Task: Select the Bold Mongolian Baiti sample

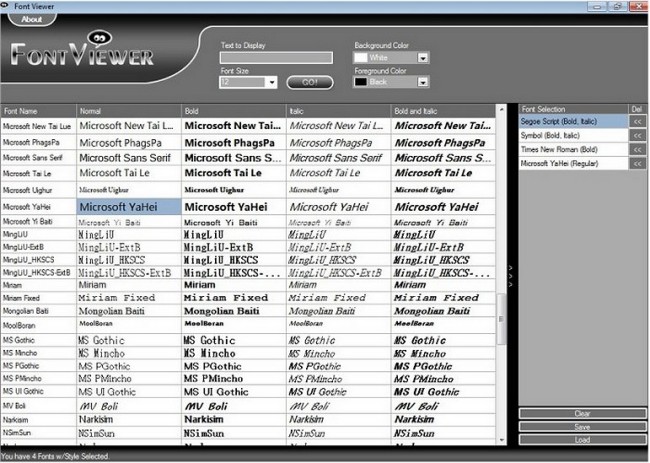Action: coord(234,311)
